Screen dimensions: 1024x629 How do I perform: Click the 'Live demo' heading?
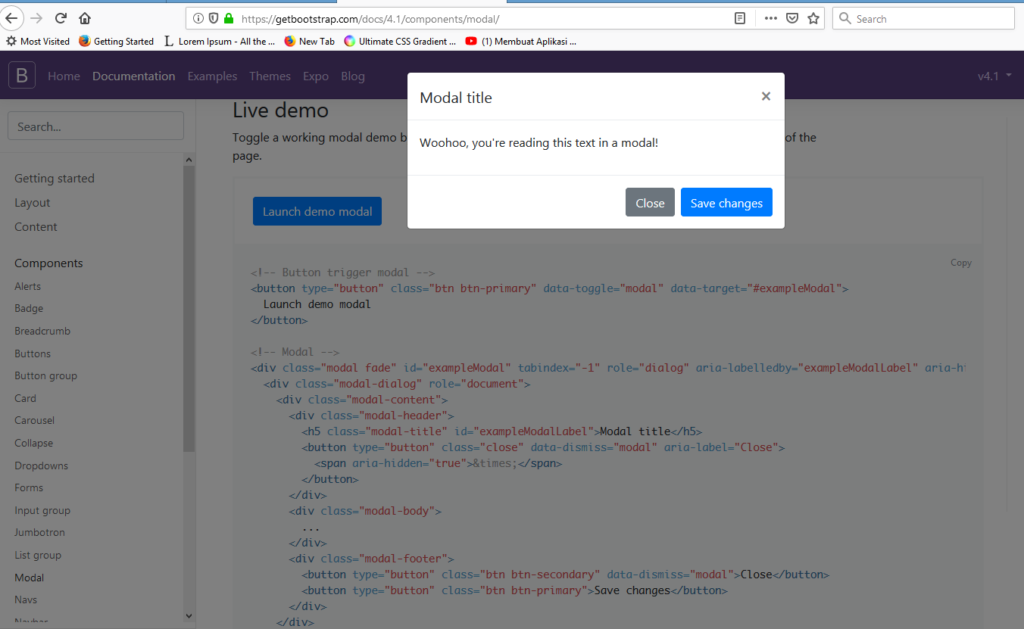281,110
